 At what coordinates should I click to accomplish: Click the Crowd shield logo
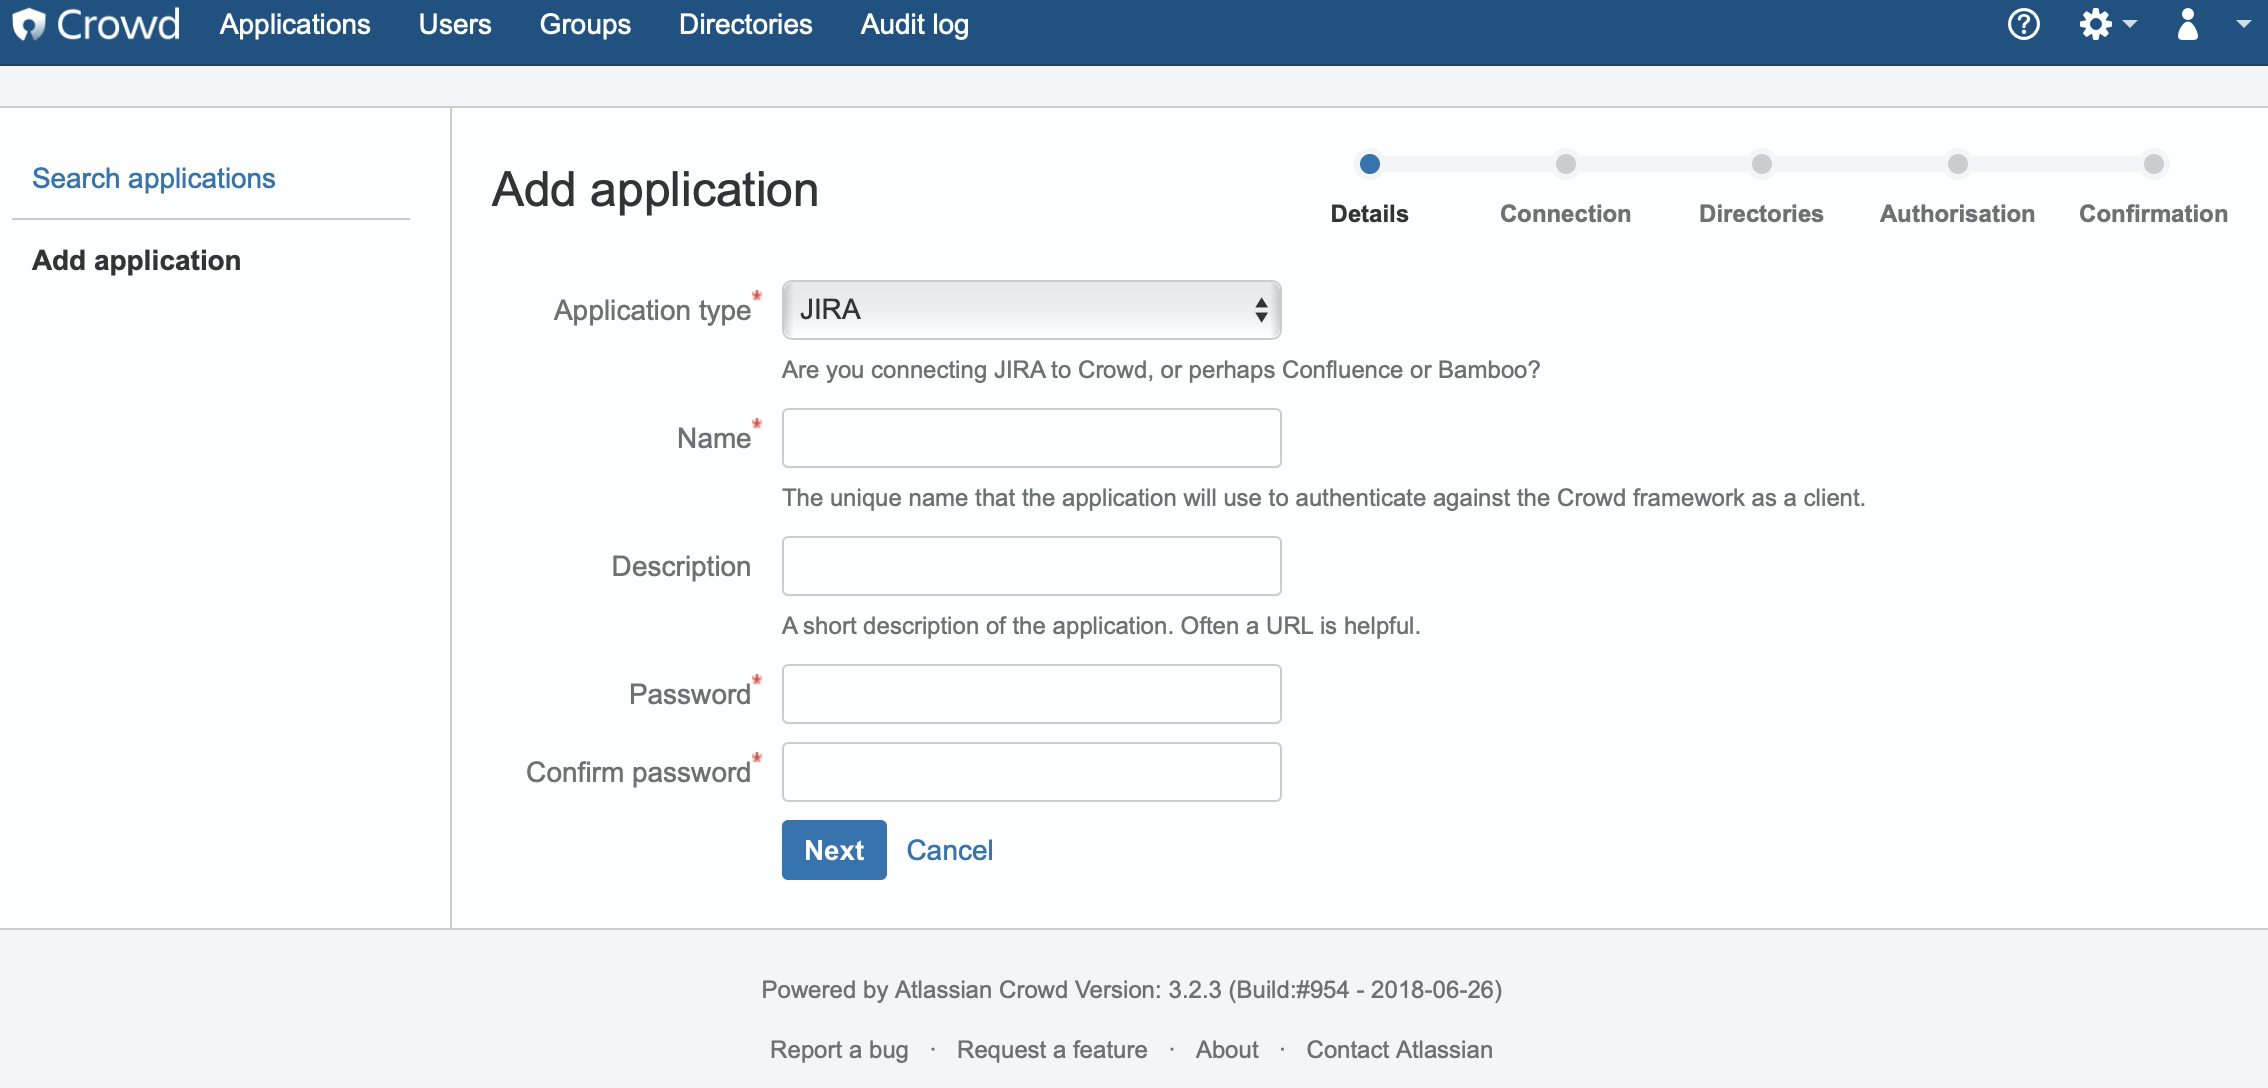coord(31,23)
